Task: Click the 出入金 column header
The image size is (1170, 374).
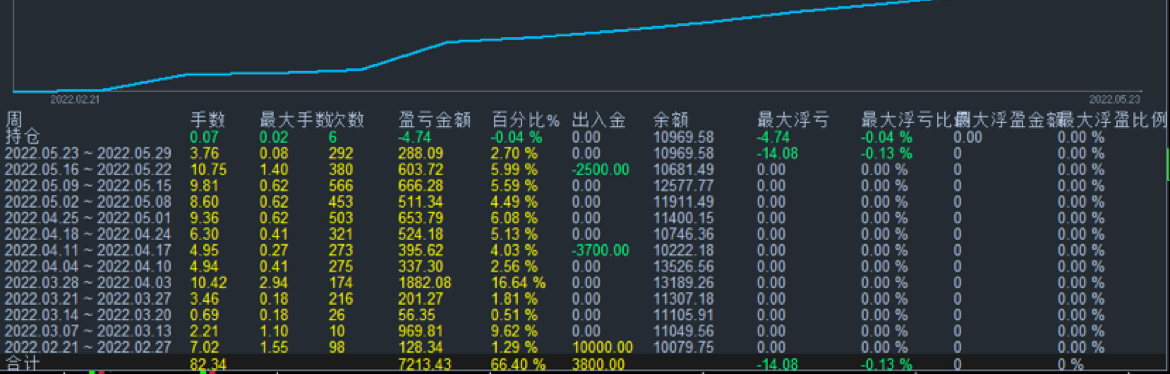Action: point(598,119)
